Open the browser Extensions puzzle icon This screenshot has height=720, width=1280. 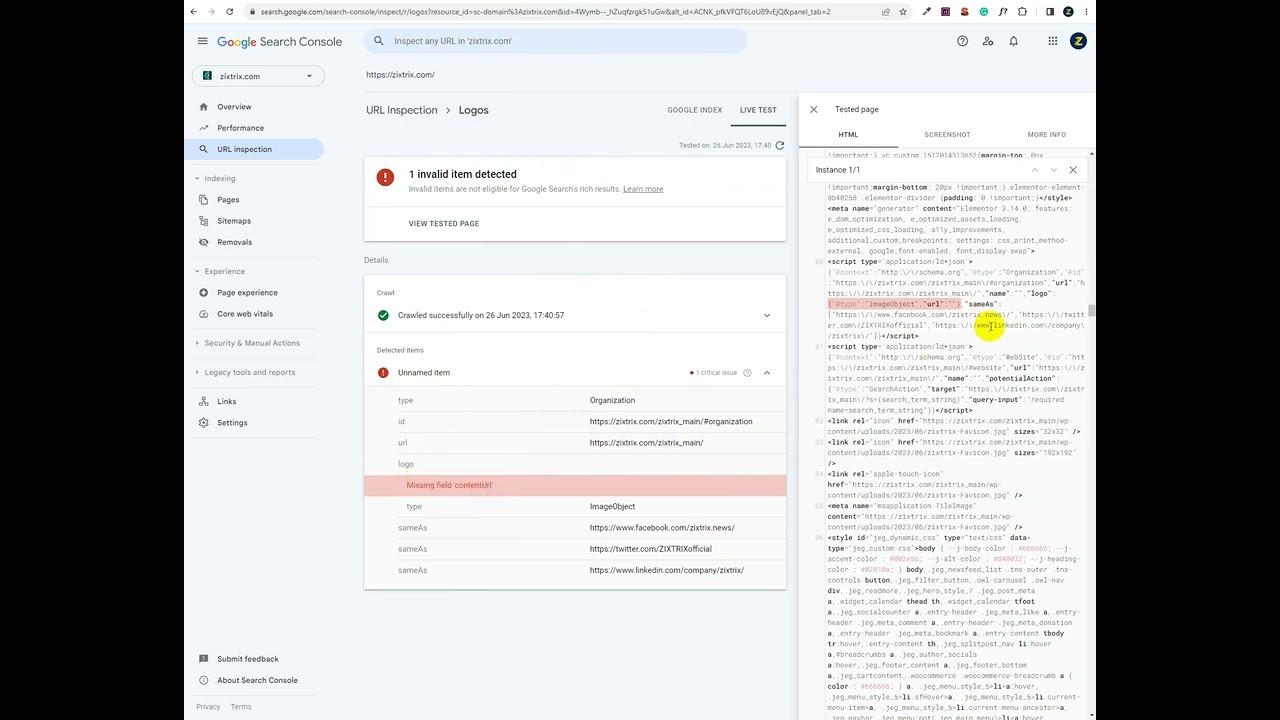coord(1022,12)
